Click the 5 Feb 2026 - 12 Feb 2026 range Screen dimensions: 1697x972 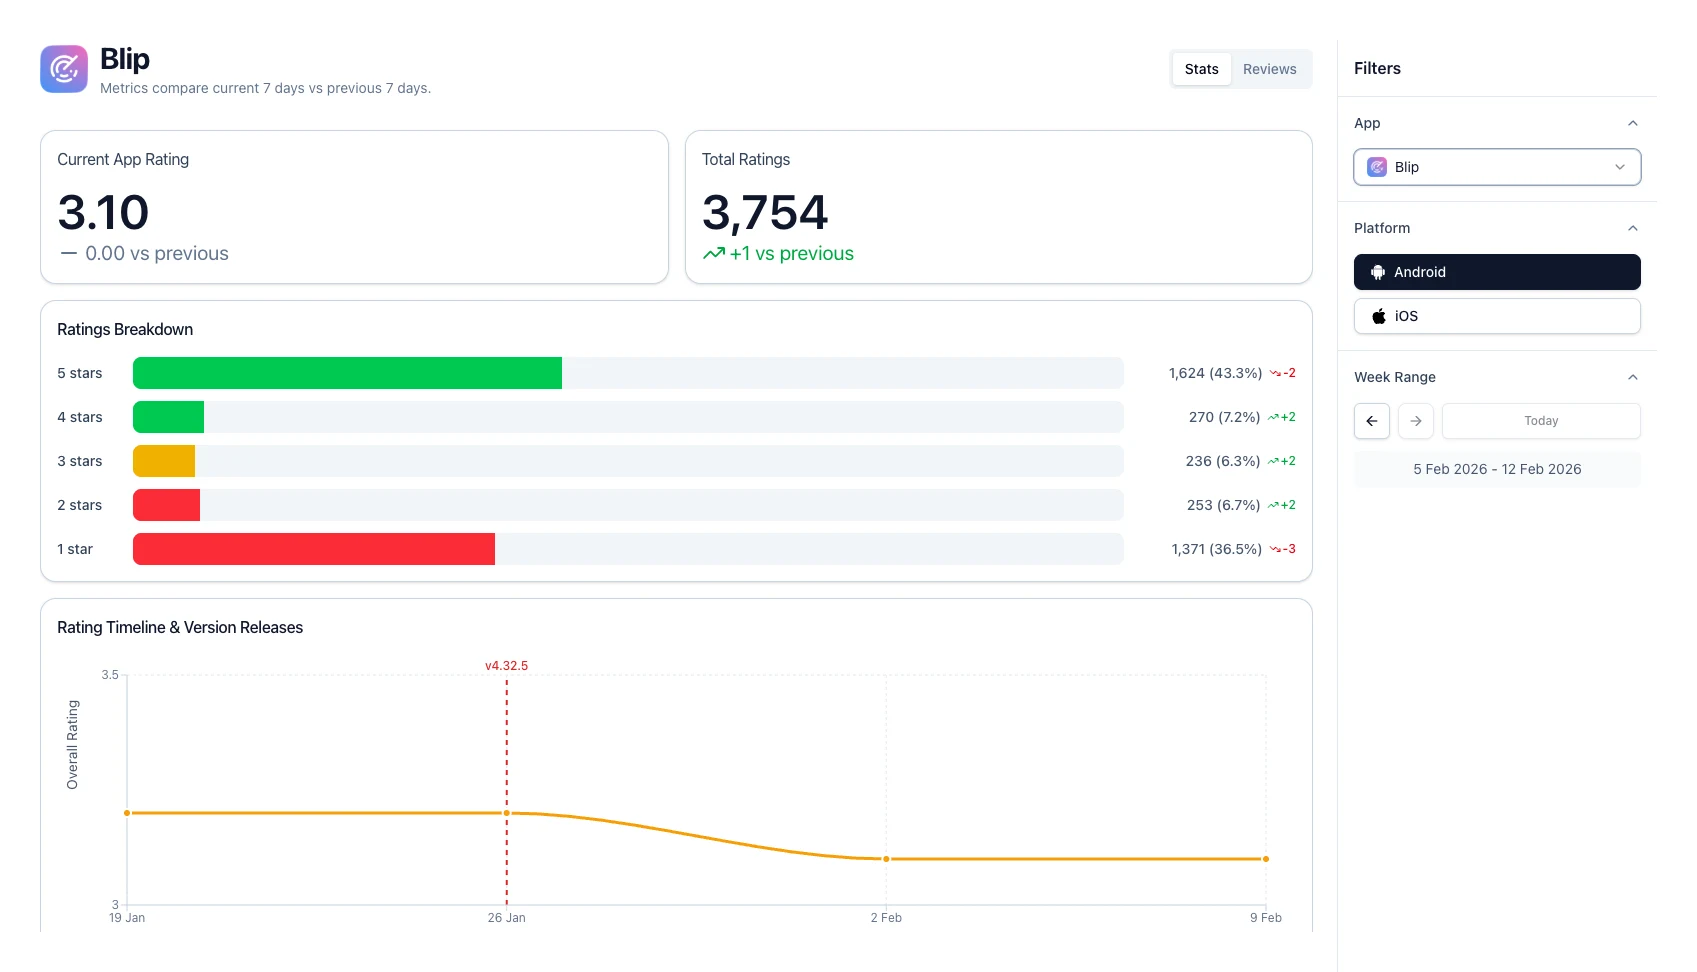click(1497, 469)
